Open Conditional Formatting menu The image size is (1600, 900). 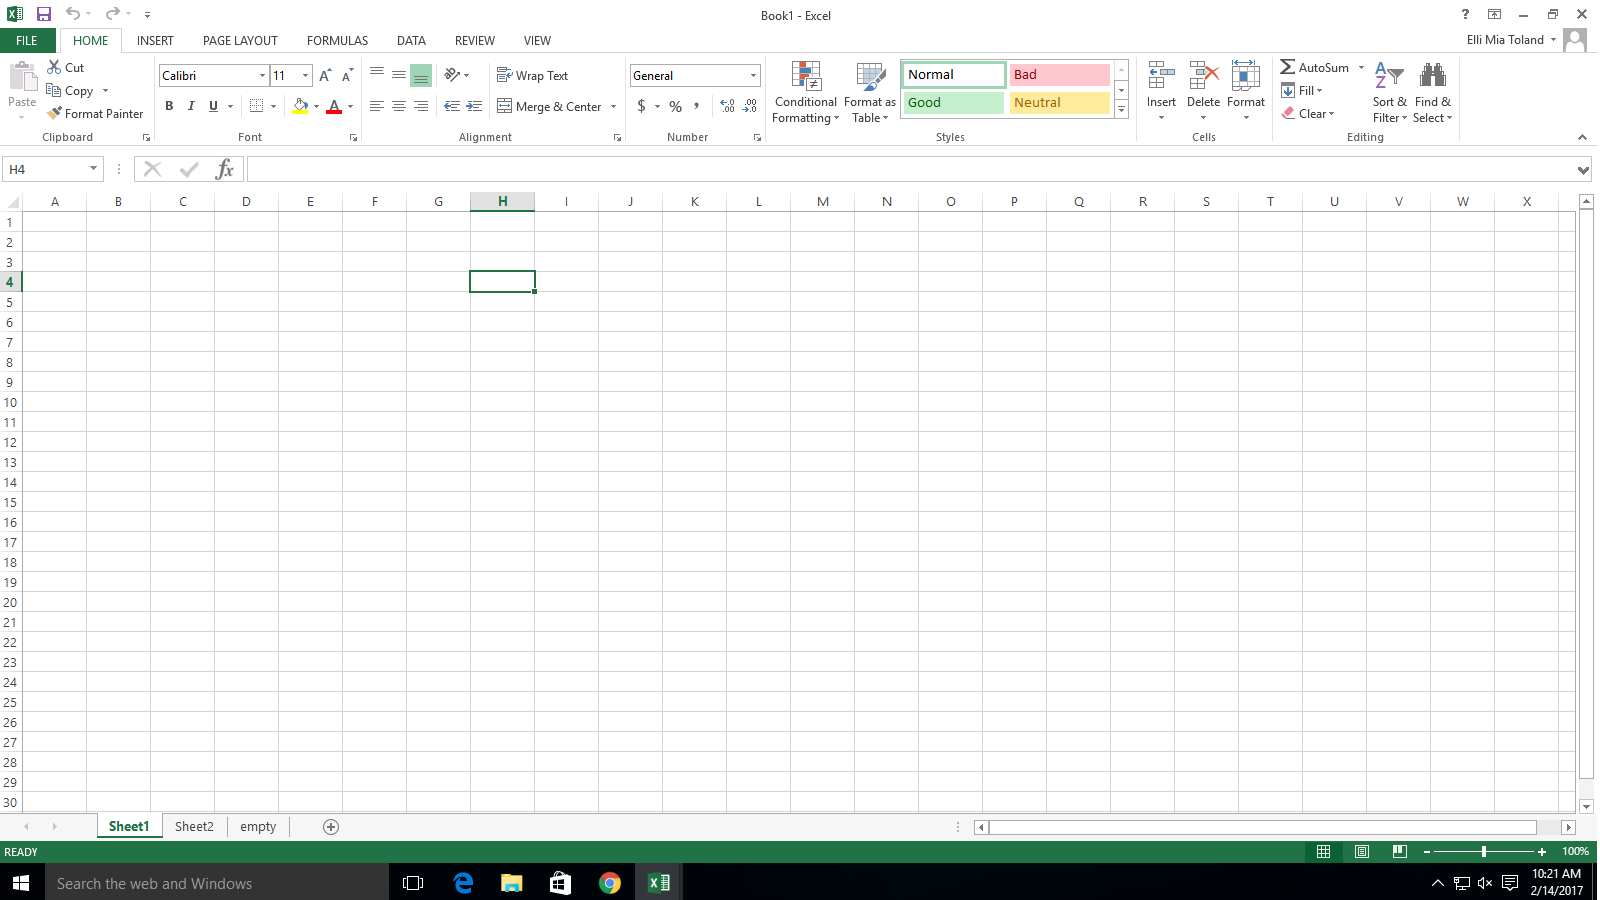tap(806, 92)
